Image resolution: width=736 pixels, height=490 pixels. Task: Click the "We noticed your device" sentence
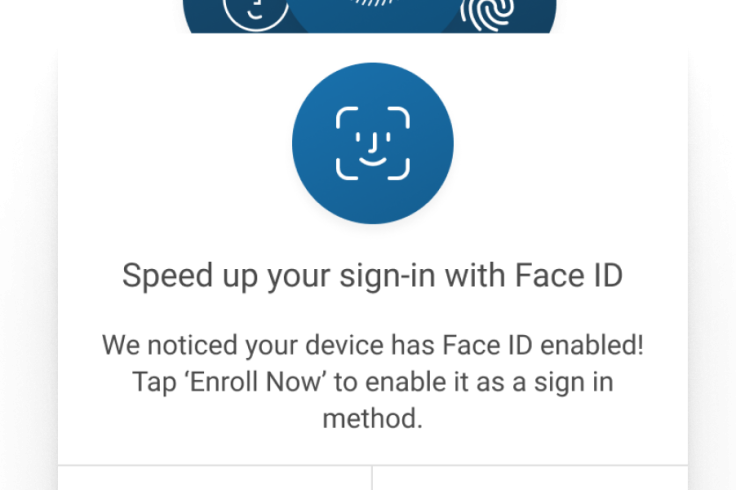click(x=373, y=345)
